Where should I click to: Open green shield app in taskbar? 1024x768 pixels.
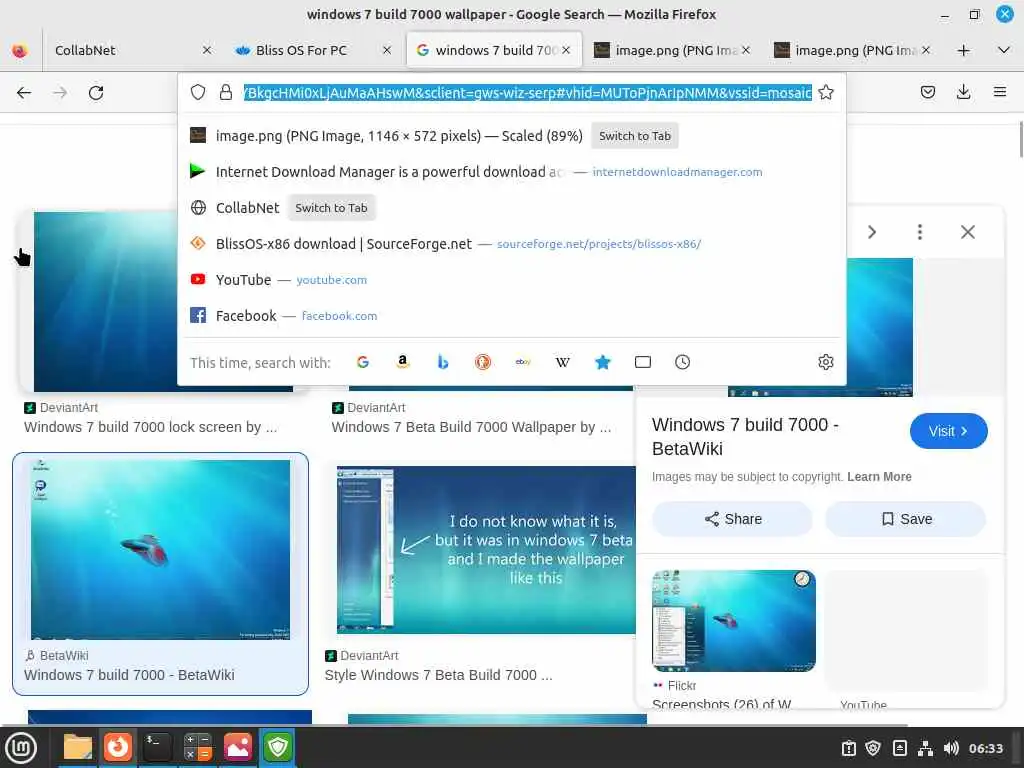278,747
